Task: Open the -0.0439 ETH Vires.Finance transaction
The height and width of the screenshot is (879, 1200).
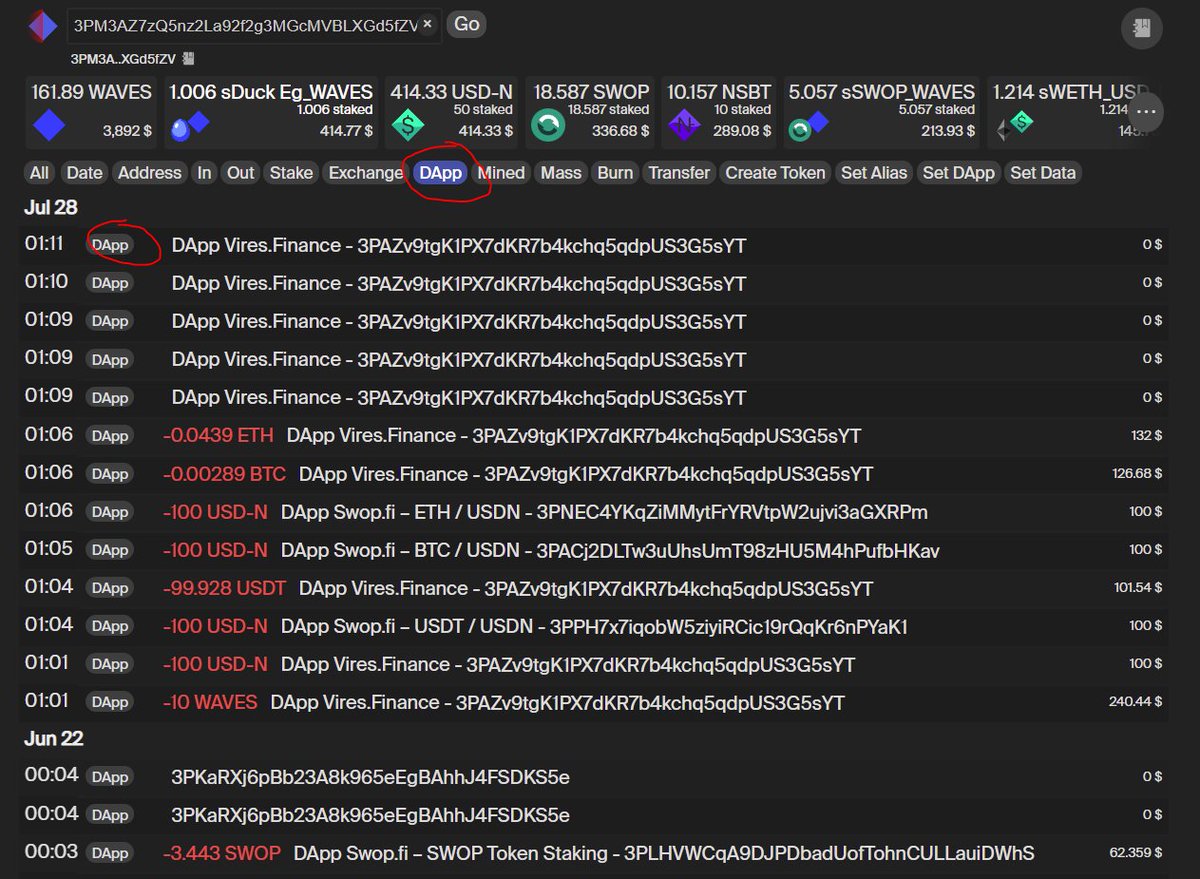Action: pyautogui.click(x=573, y=436)
